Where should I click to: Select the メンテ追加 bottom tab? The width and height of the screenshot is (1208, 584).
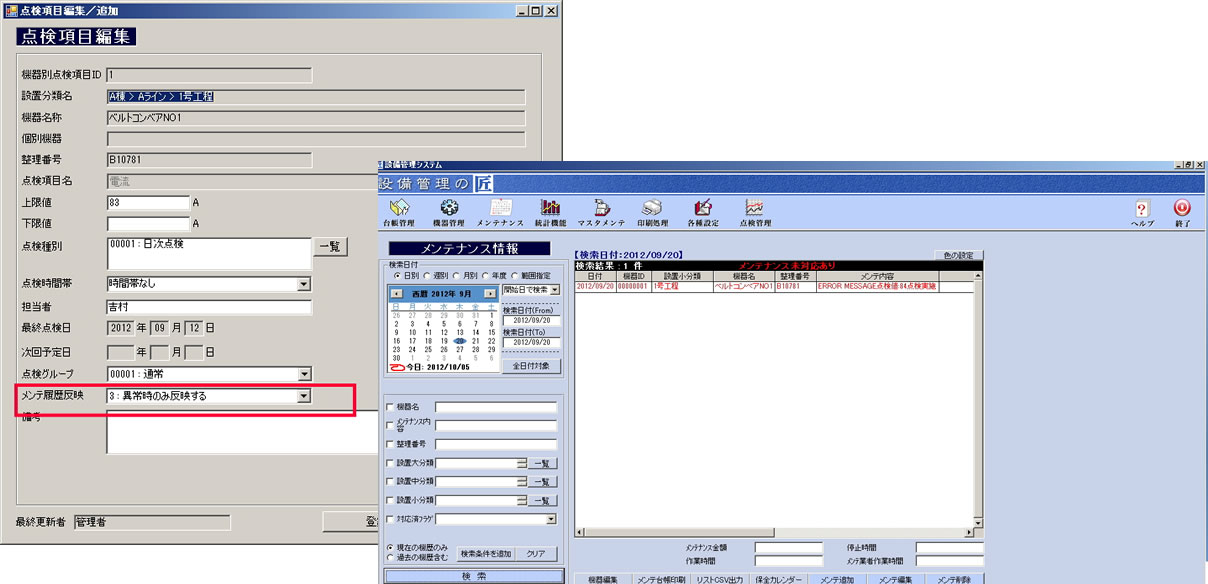click(837, 579)
